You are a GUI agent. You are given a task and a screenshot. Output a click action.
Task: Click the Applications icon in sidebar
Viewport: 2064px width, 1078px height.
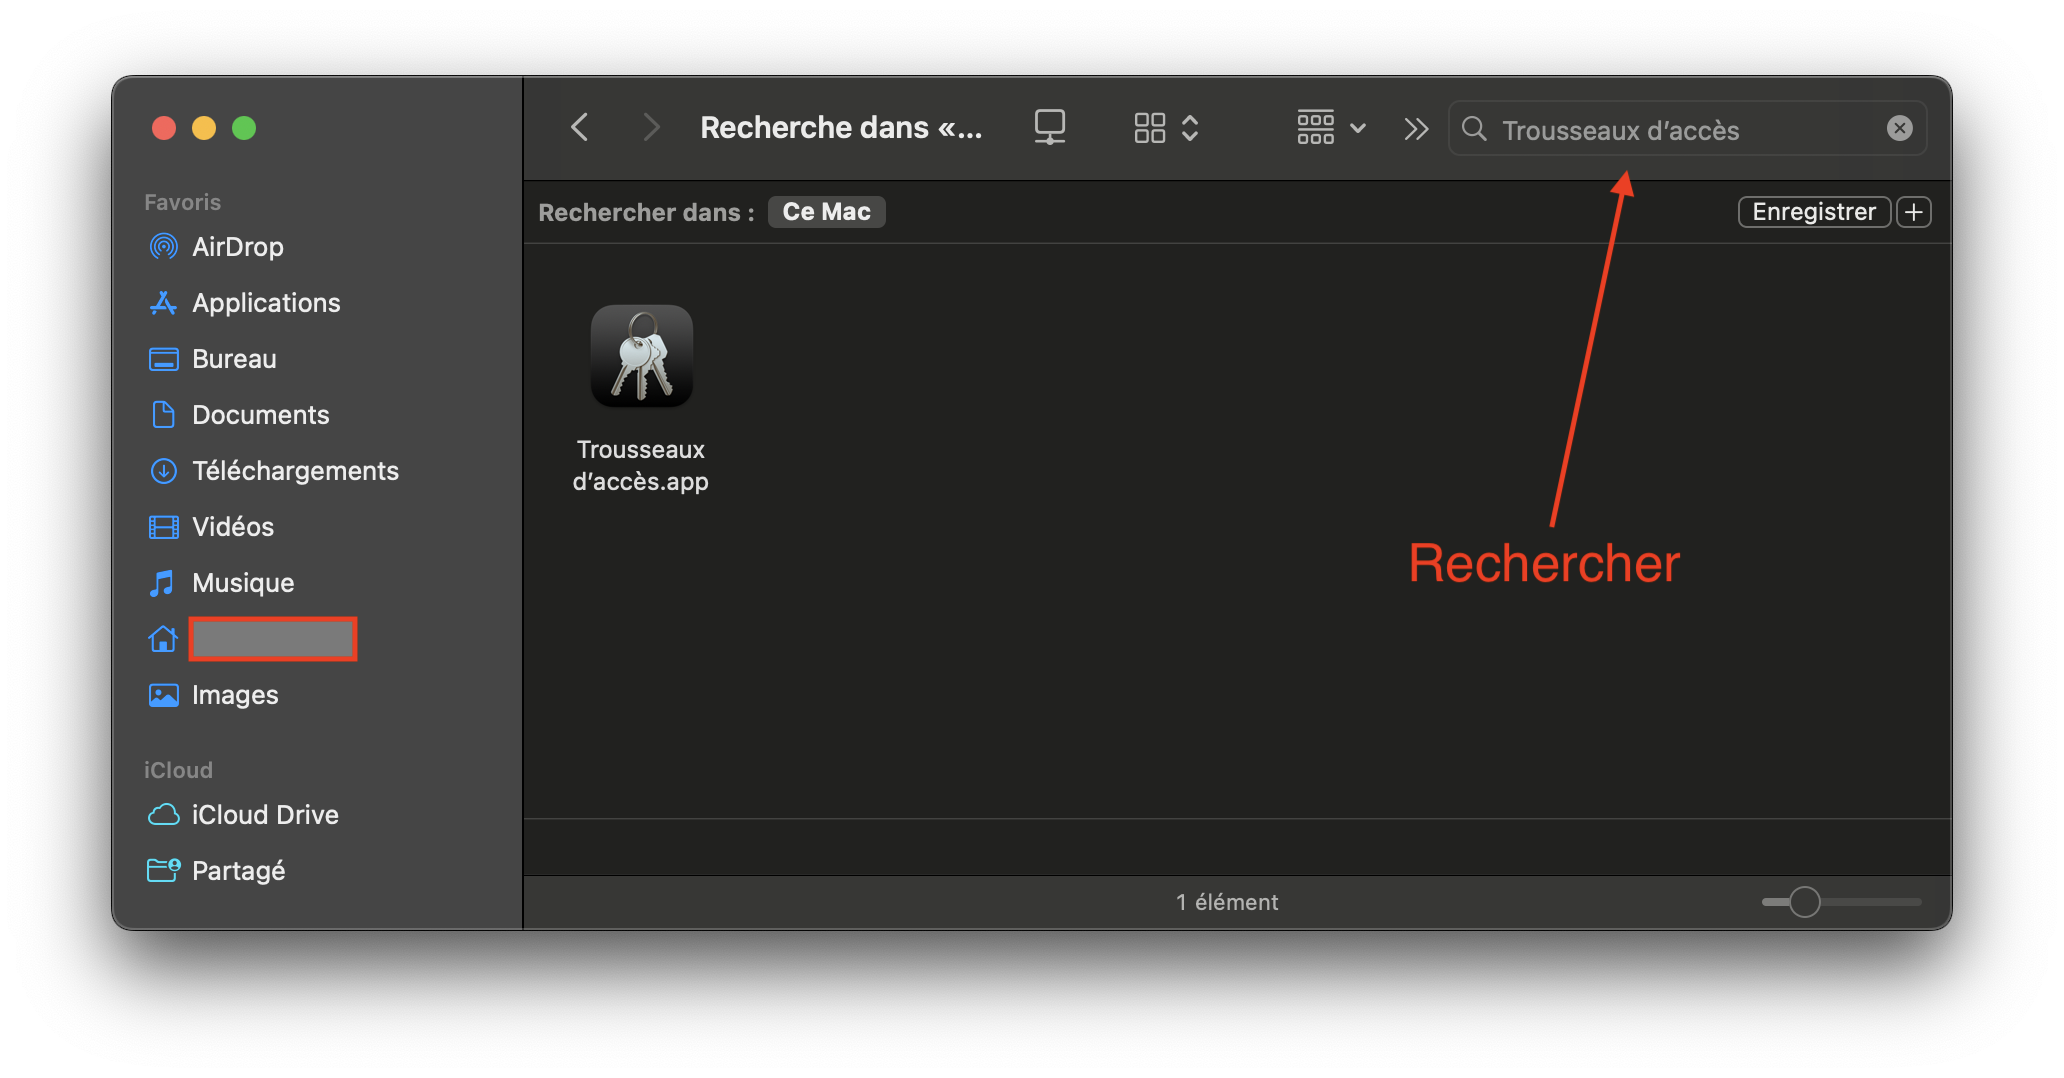pyautogui.click(x=163, y=303)
